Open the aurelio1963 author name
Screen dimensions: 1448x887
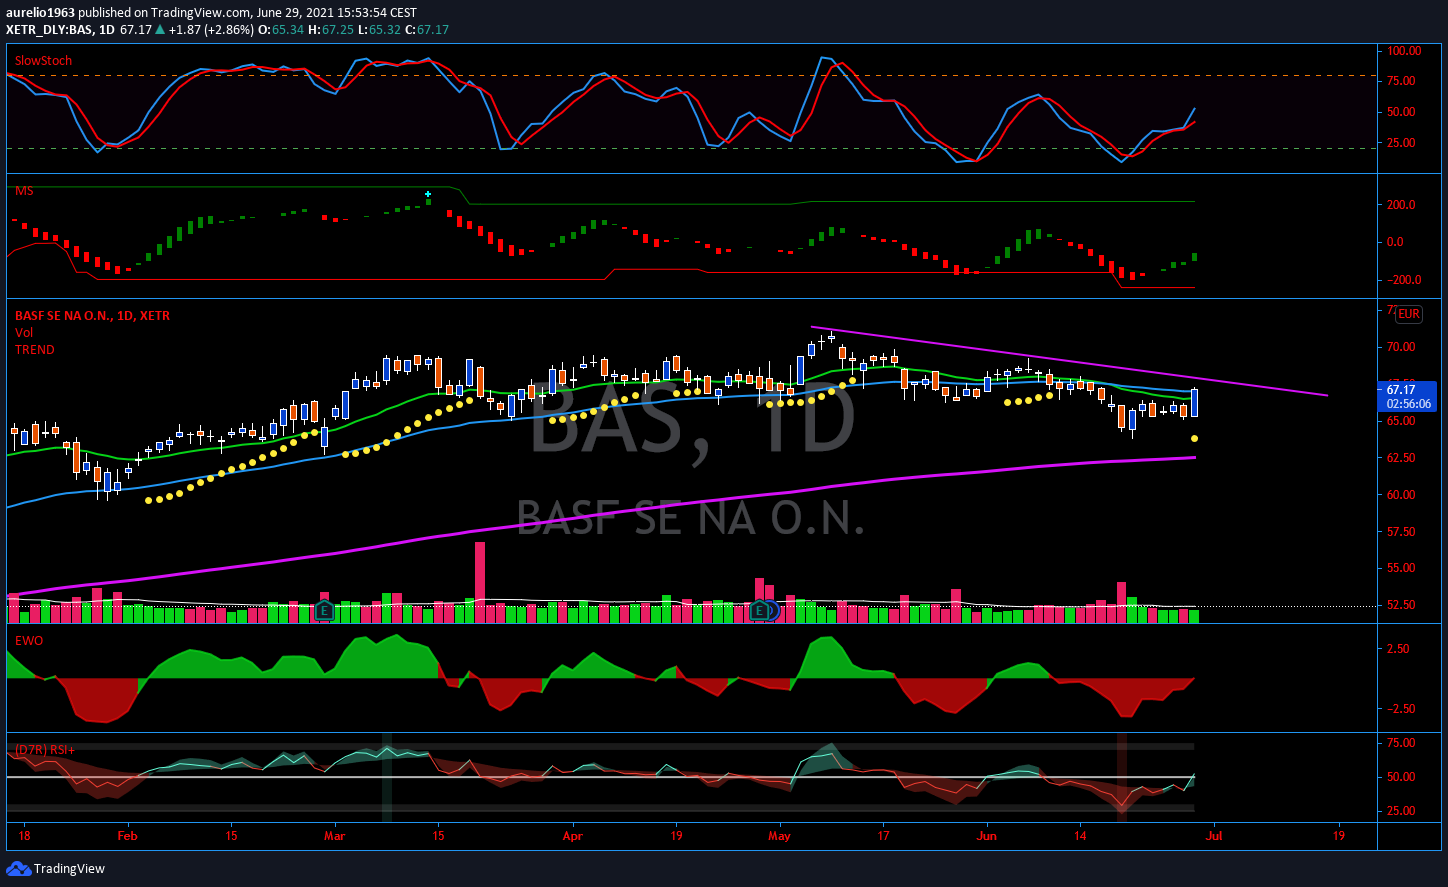[x=40, y=12]
